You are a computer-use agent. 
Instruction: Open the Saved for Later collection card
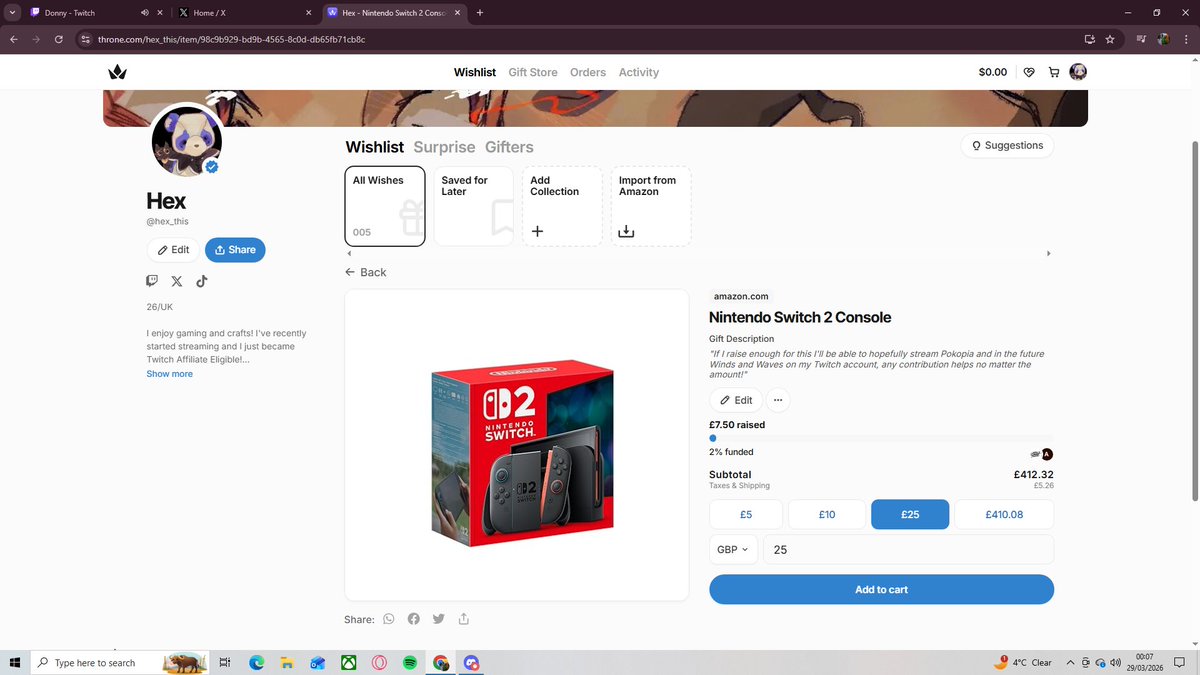pyautogui.click(x=473, y=206)
